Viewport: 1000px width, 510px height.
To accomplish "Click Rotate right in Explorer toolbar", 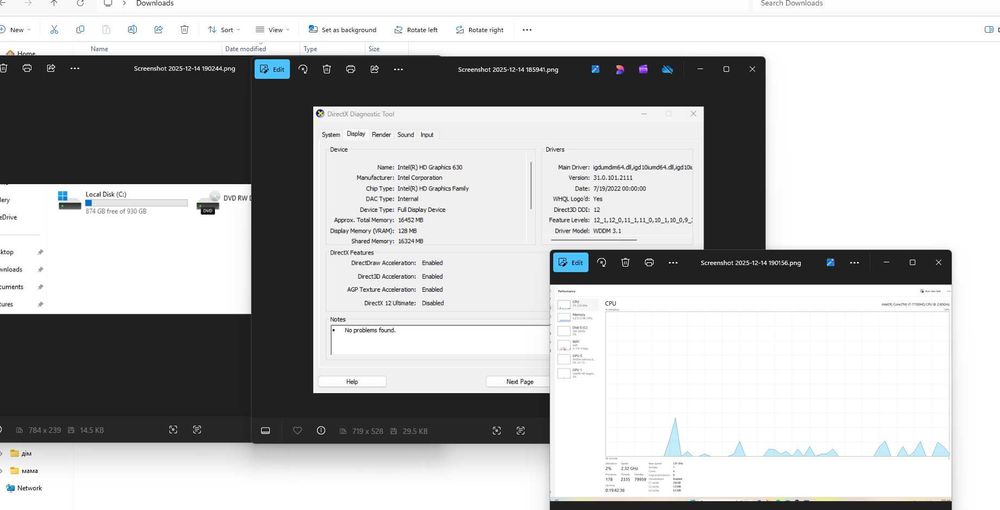I will pyautogui.click(x=480, y=29).
